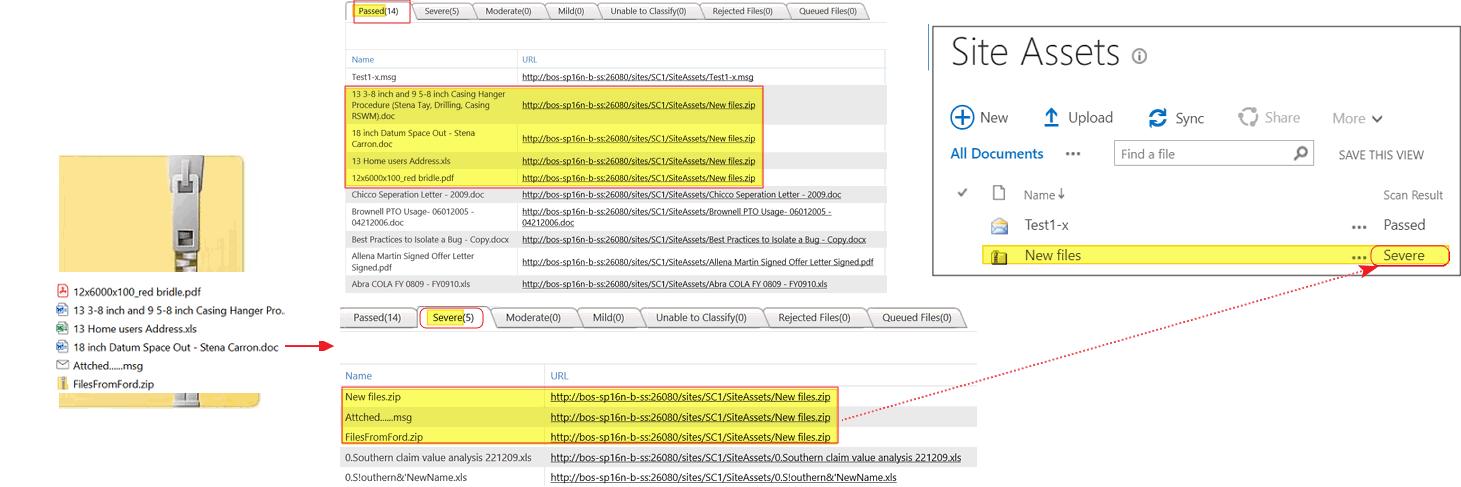Open the ellipsis menu for New files row
This screenshot has height=487, width=1461.
click(1358, 257)
